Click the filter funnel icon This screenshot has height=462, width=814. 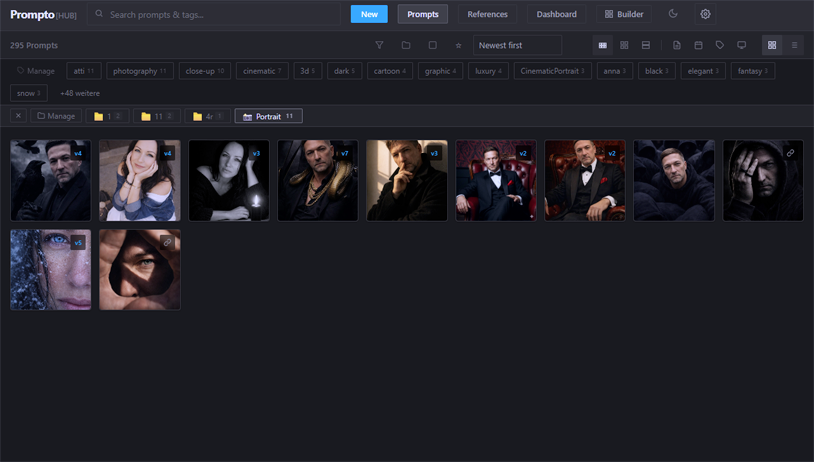click(x=379, y=45)
